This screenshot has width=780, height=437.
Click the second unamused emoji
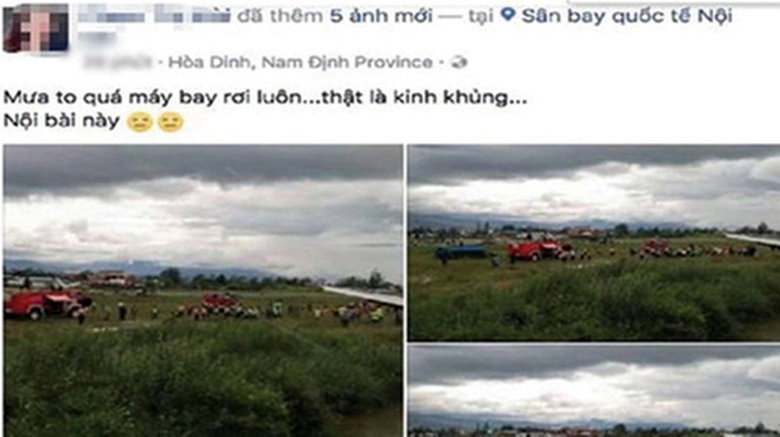[x=170, y=122]
